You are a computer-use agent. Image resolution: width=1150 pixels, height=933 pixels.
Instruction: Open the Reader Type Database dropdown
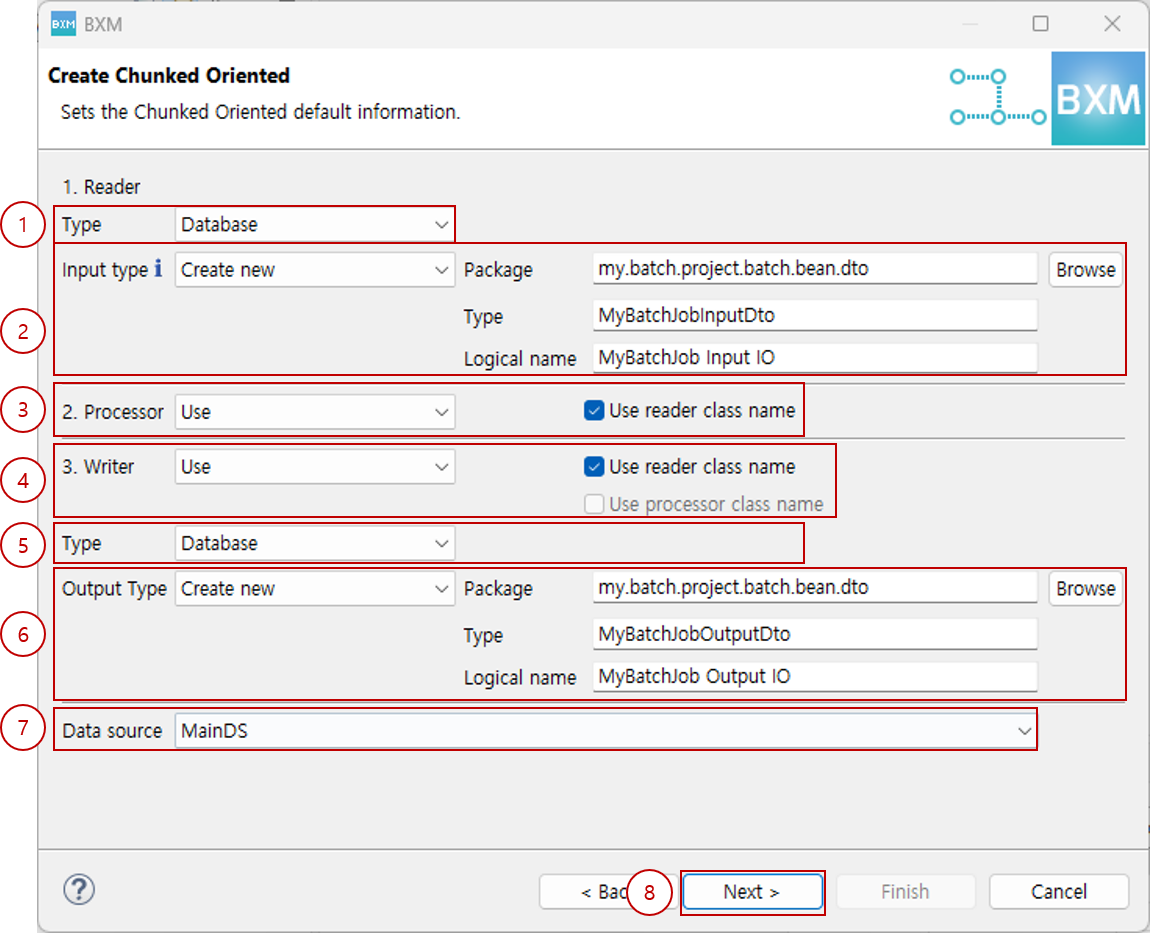tap(315, 224)
